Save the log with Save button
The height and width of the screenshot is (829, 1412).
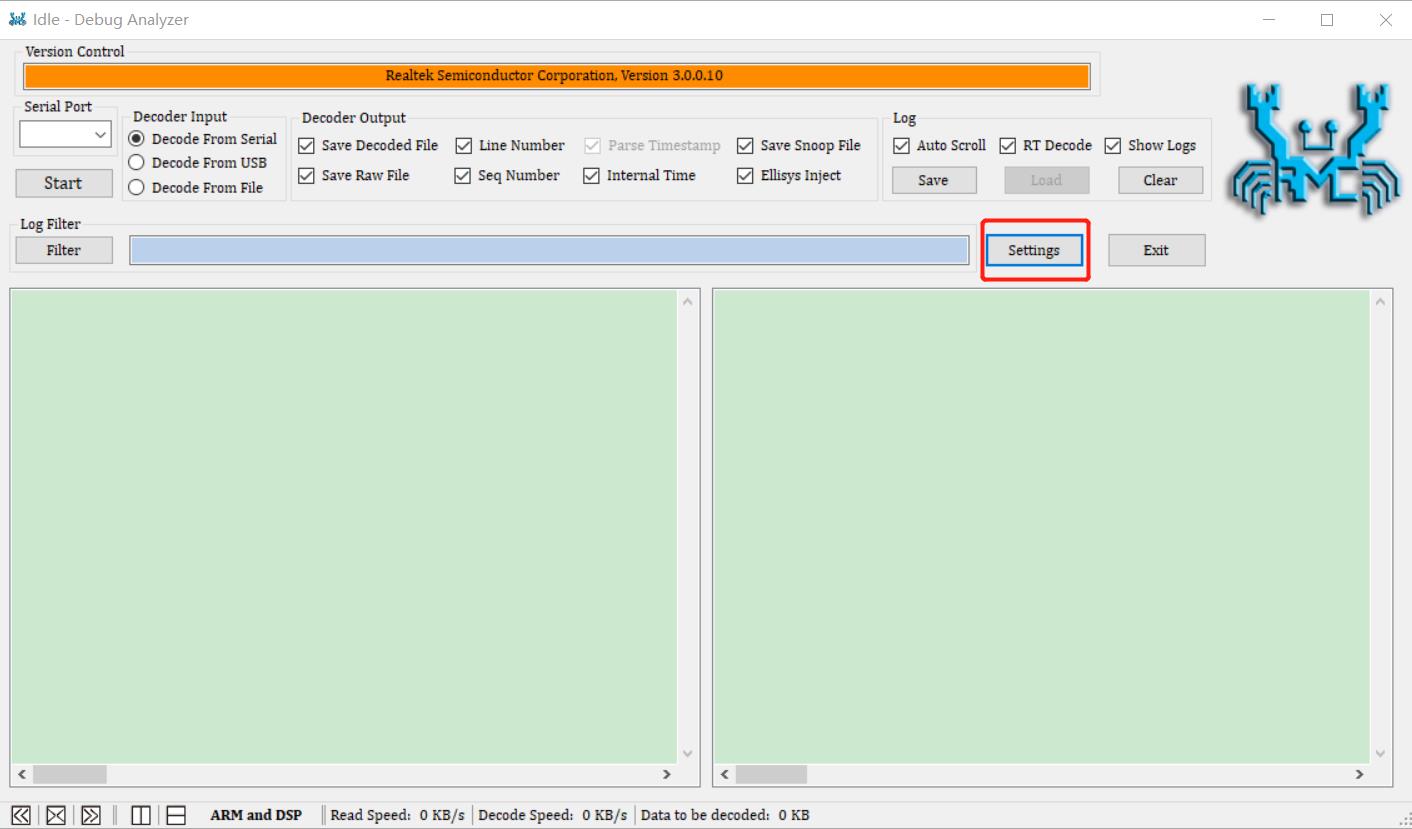[933, 181]
